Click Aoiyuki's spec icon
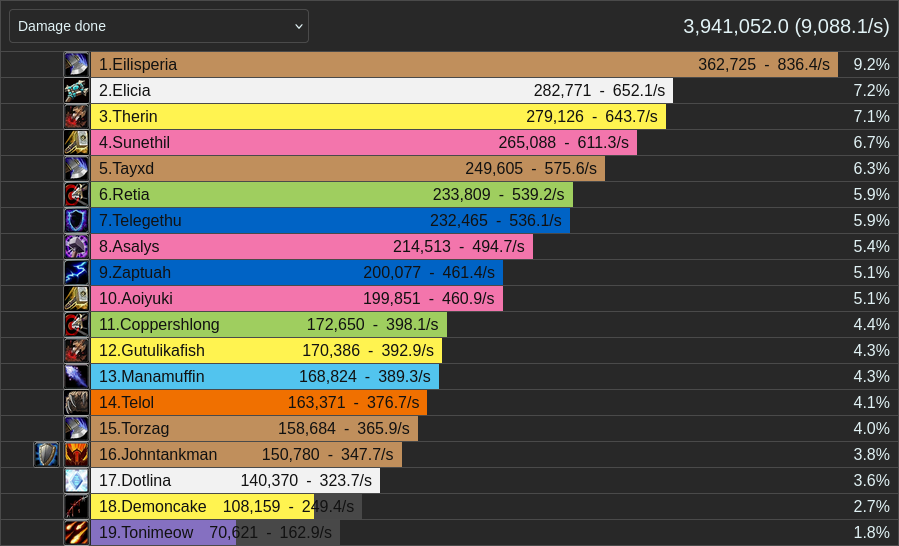Viewport: 899px width, 546px height. [x=76, y=298]
